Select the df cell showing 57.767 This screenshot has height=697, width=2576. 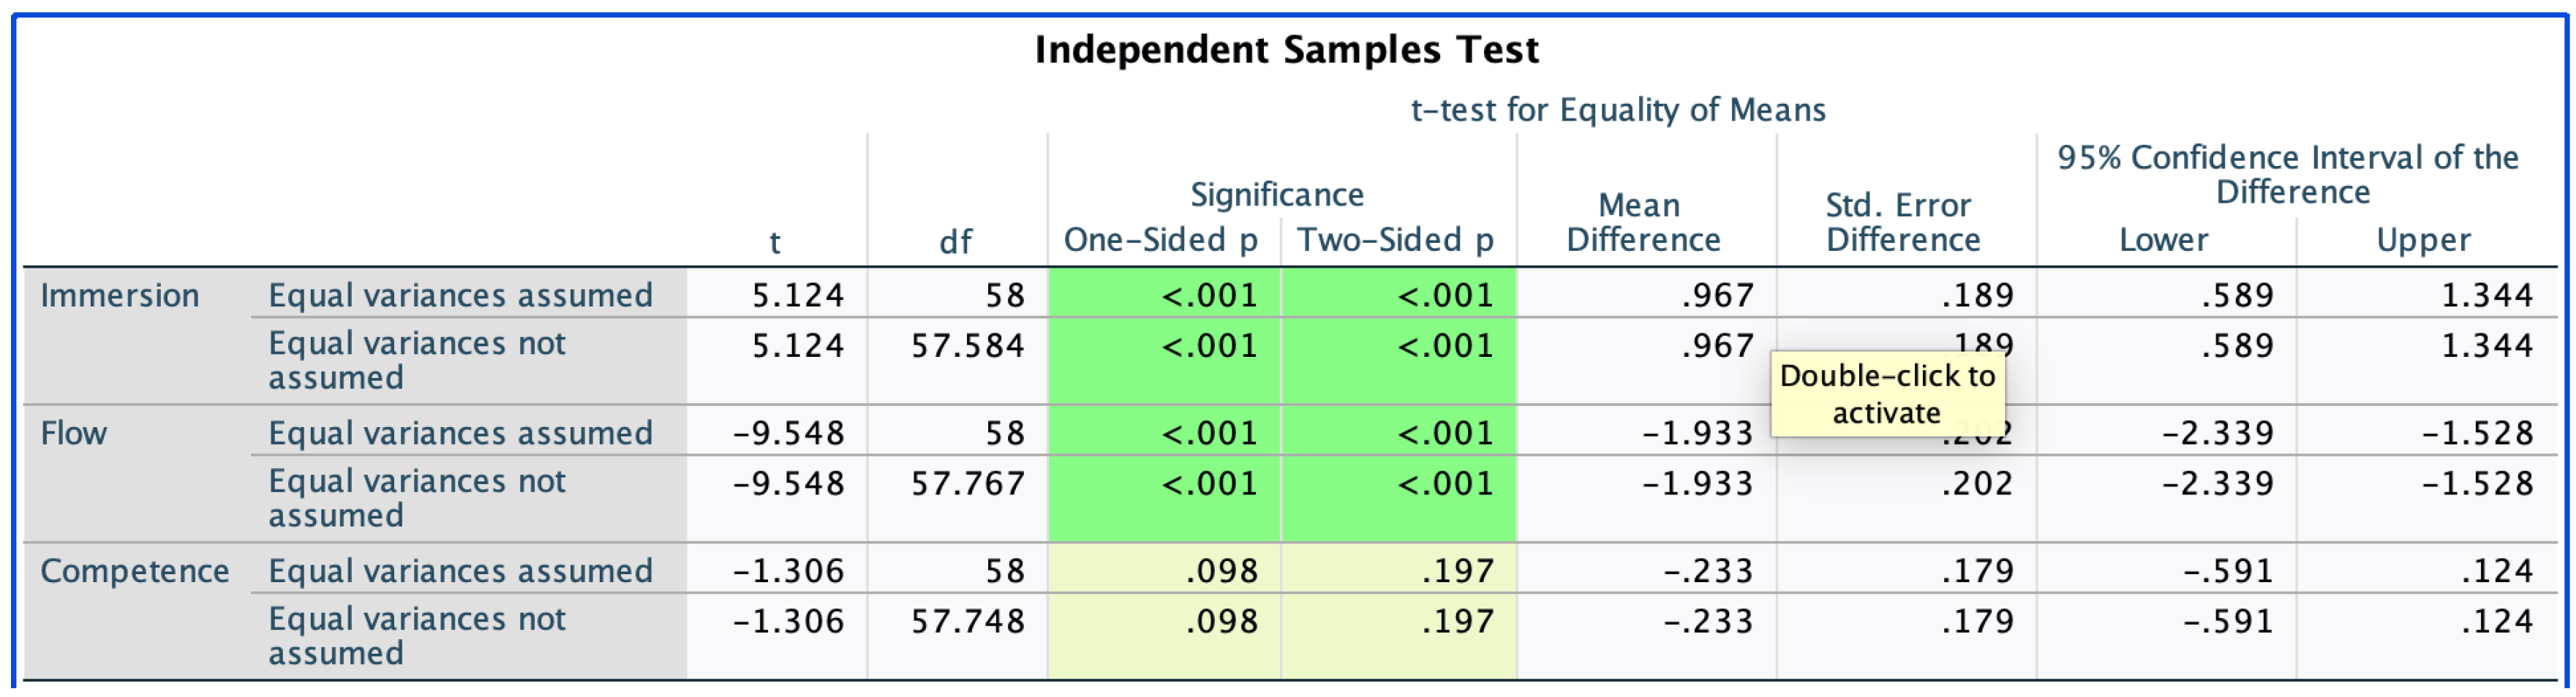point(967,484)
